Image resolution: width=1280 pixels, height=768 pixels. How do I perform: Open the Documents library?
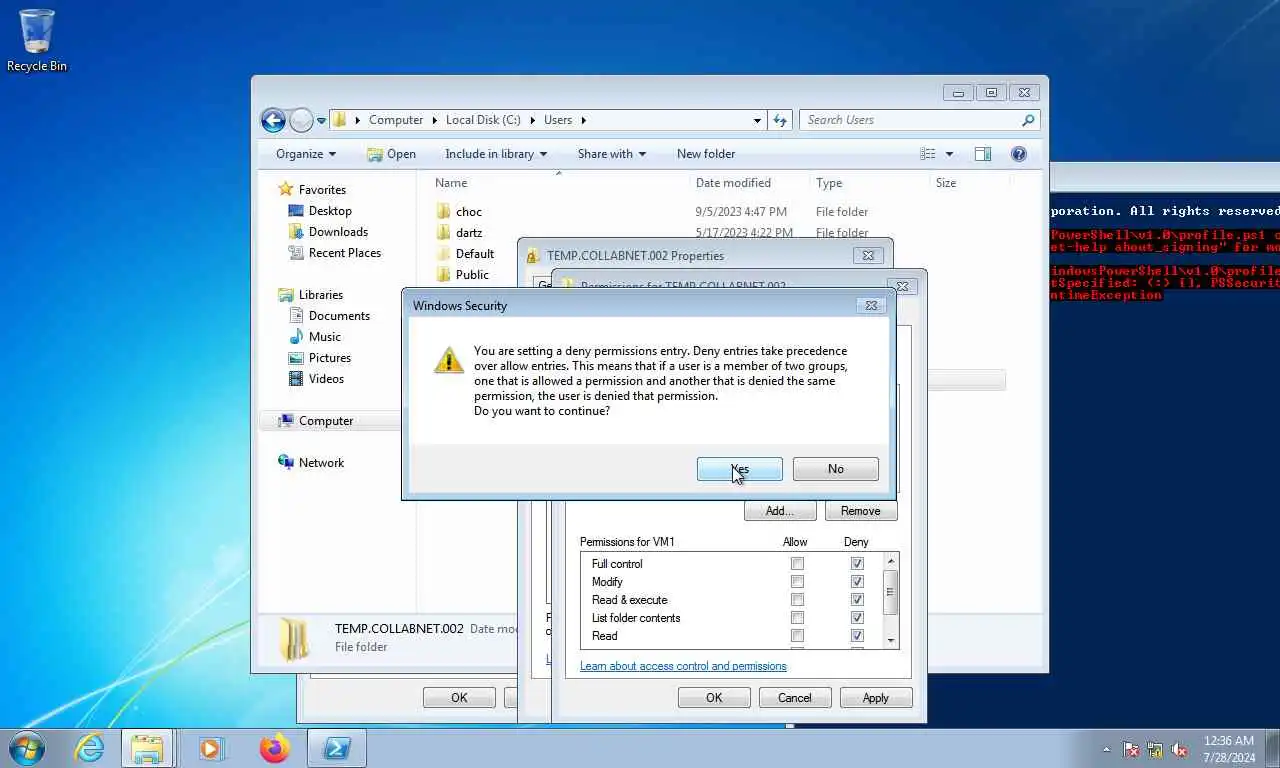(x=339, y=316)
